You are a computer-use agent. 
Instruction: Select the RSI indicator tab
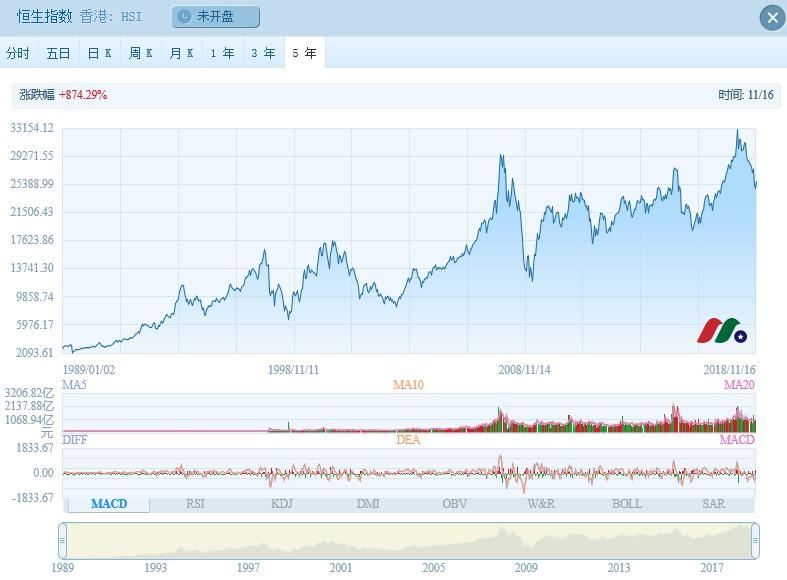(x=195, y=504)
